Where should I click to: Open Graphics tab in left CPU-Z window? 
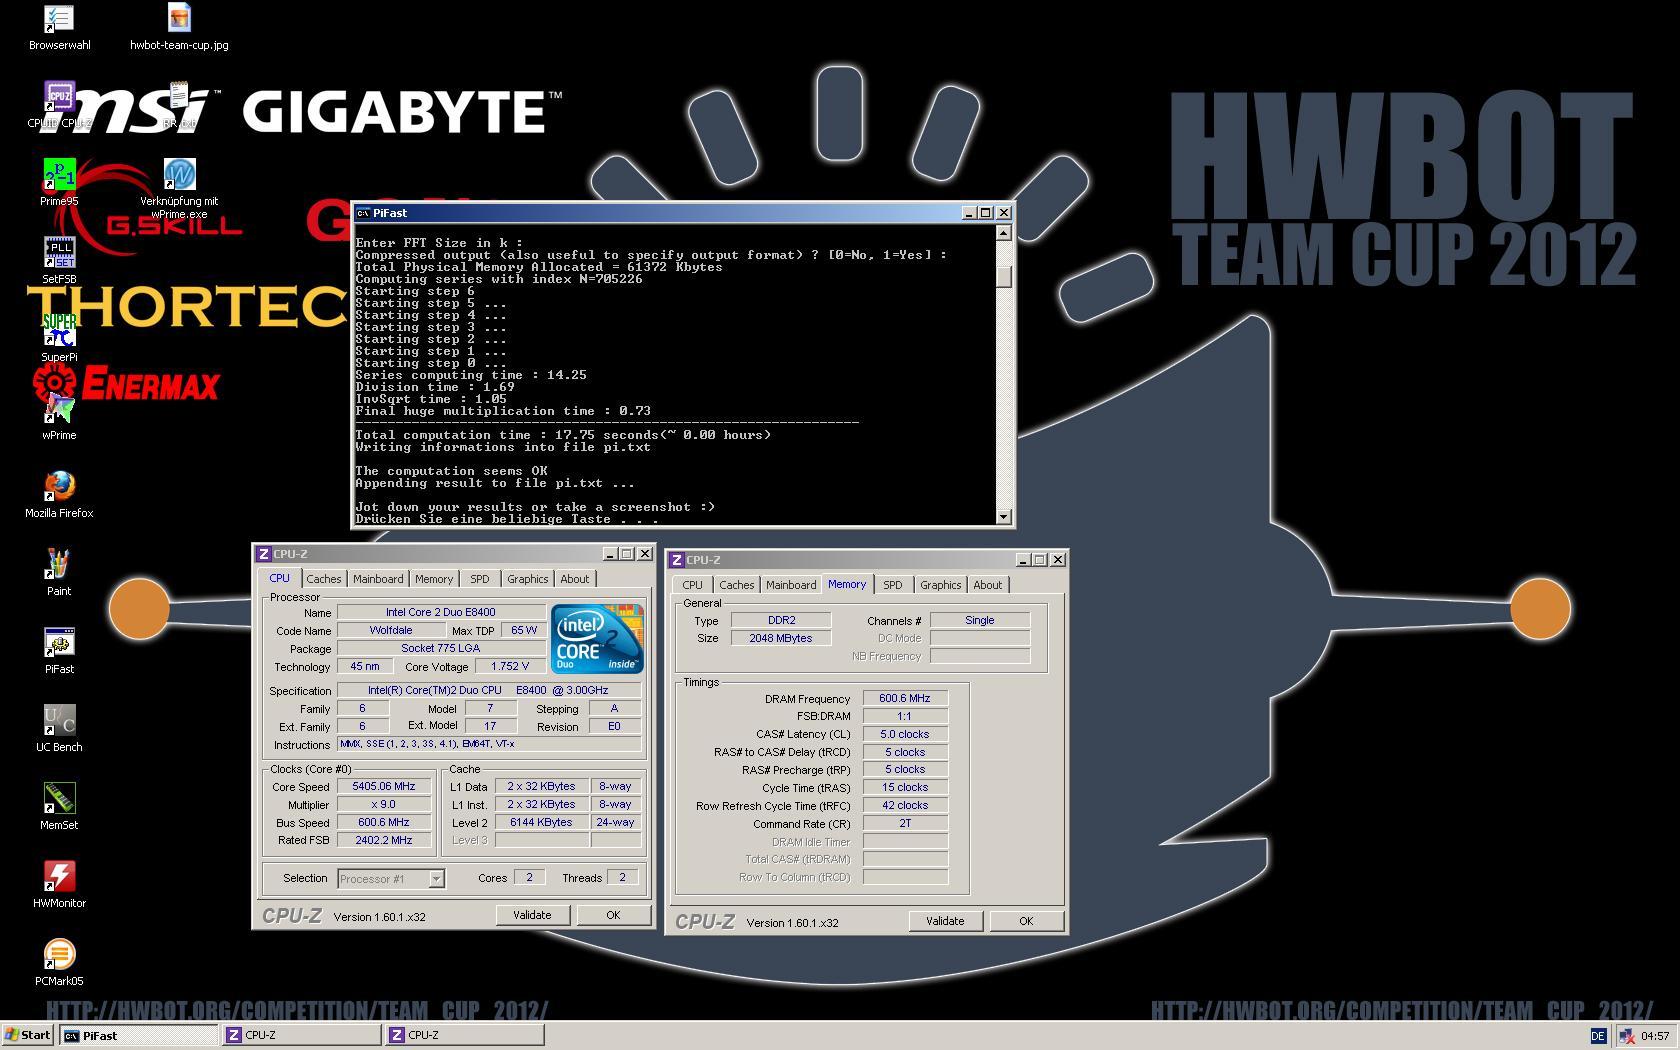coord(527,579)
